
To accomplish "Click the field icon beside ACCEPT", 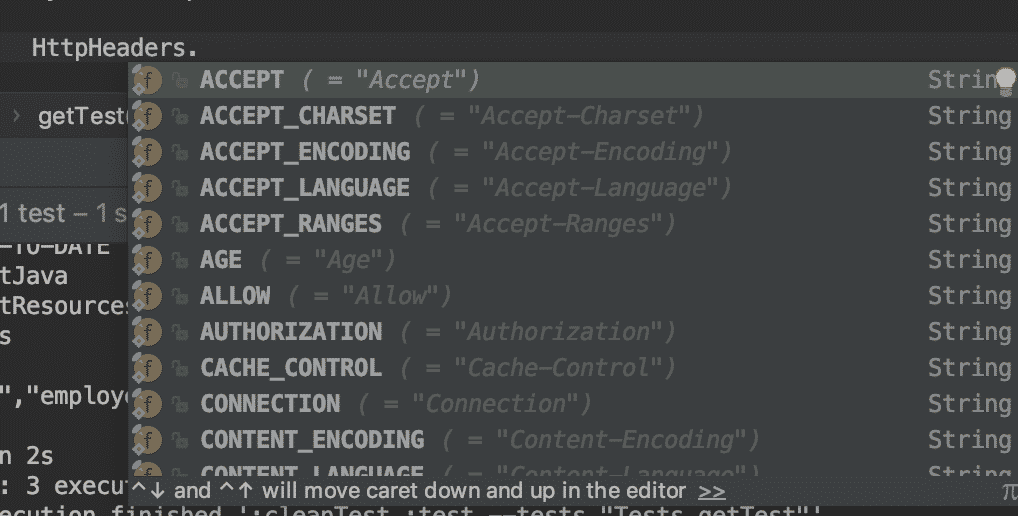I will pyautogui.click(x=148, y=80).
